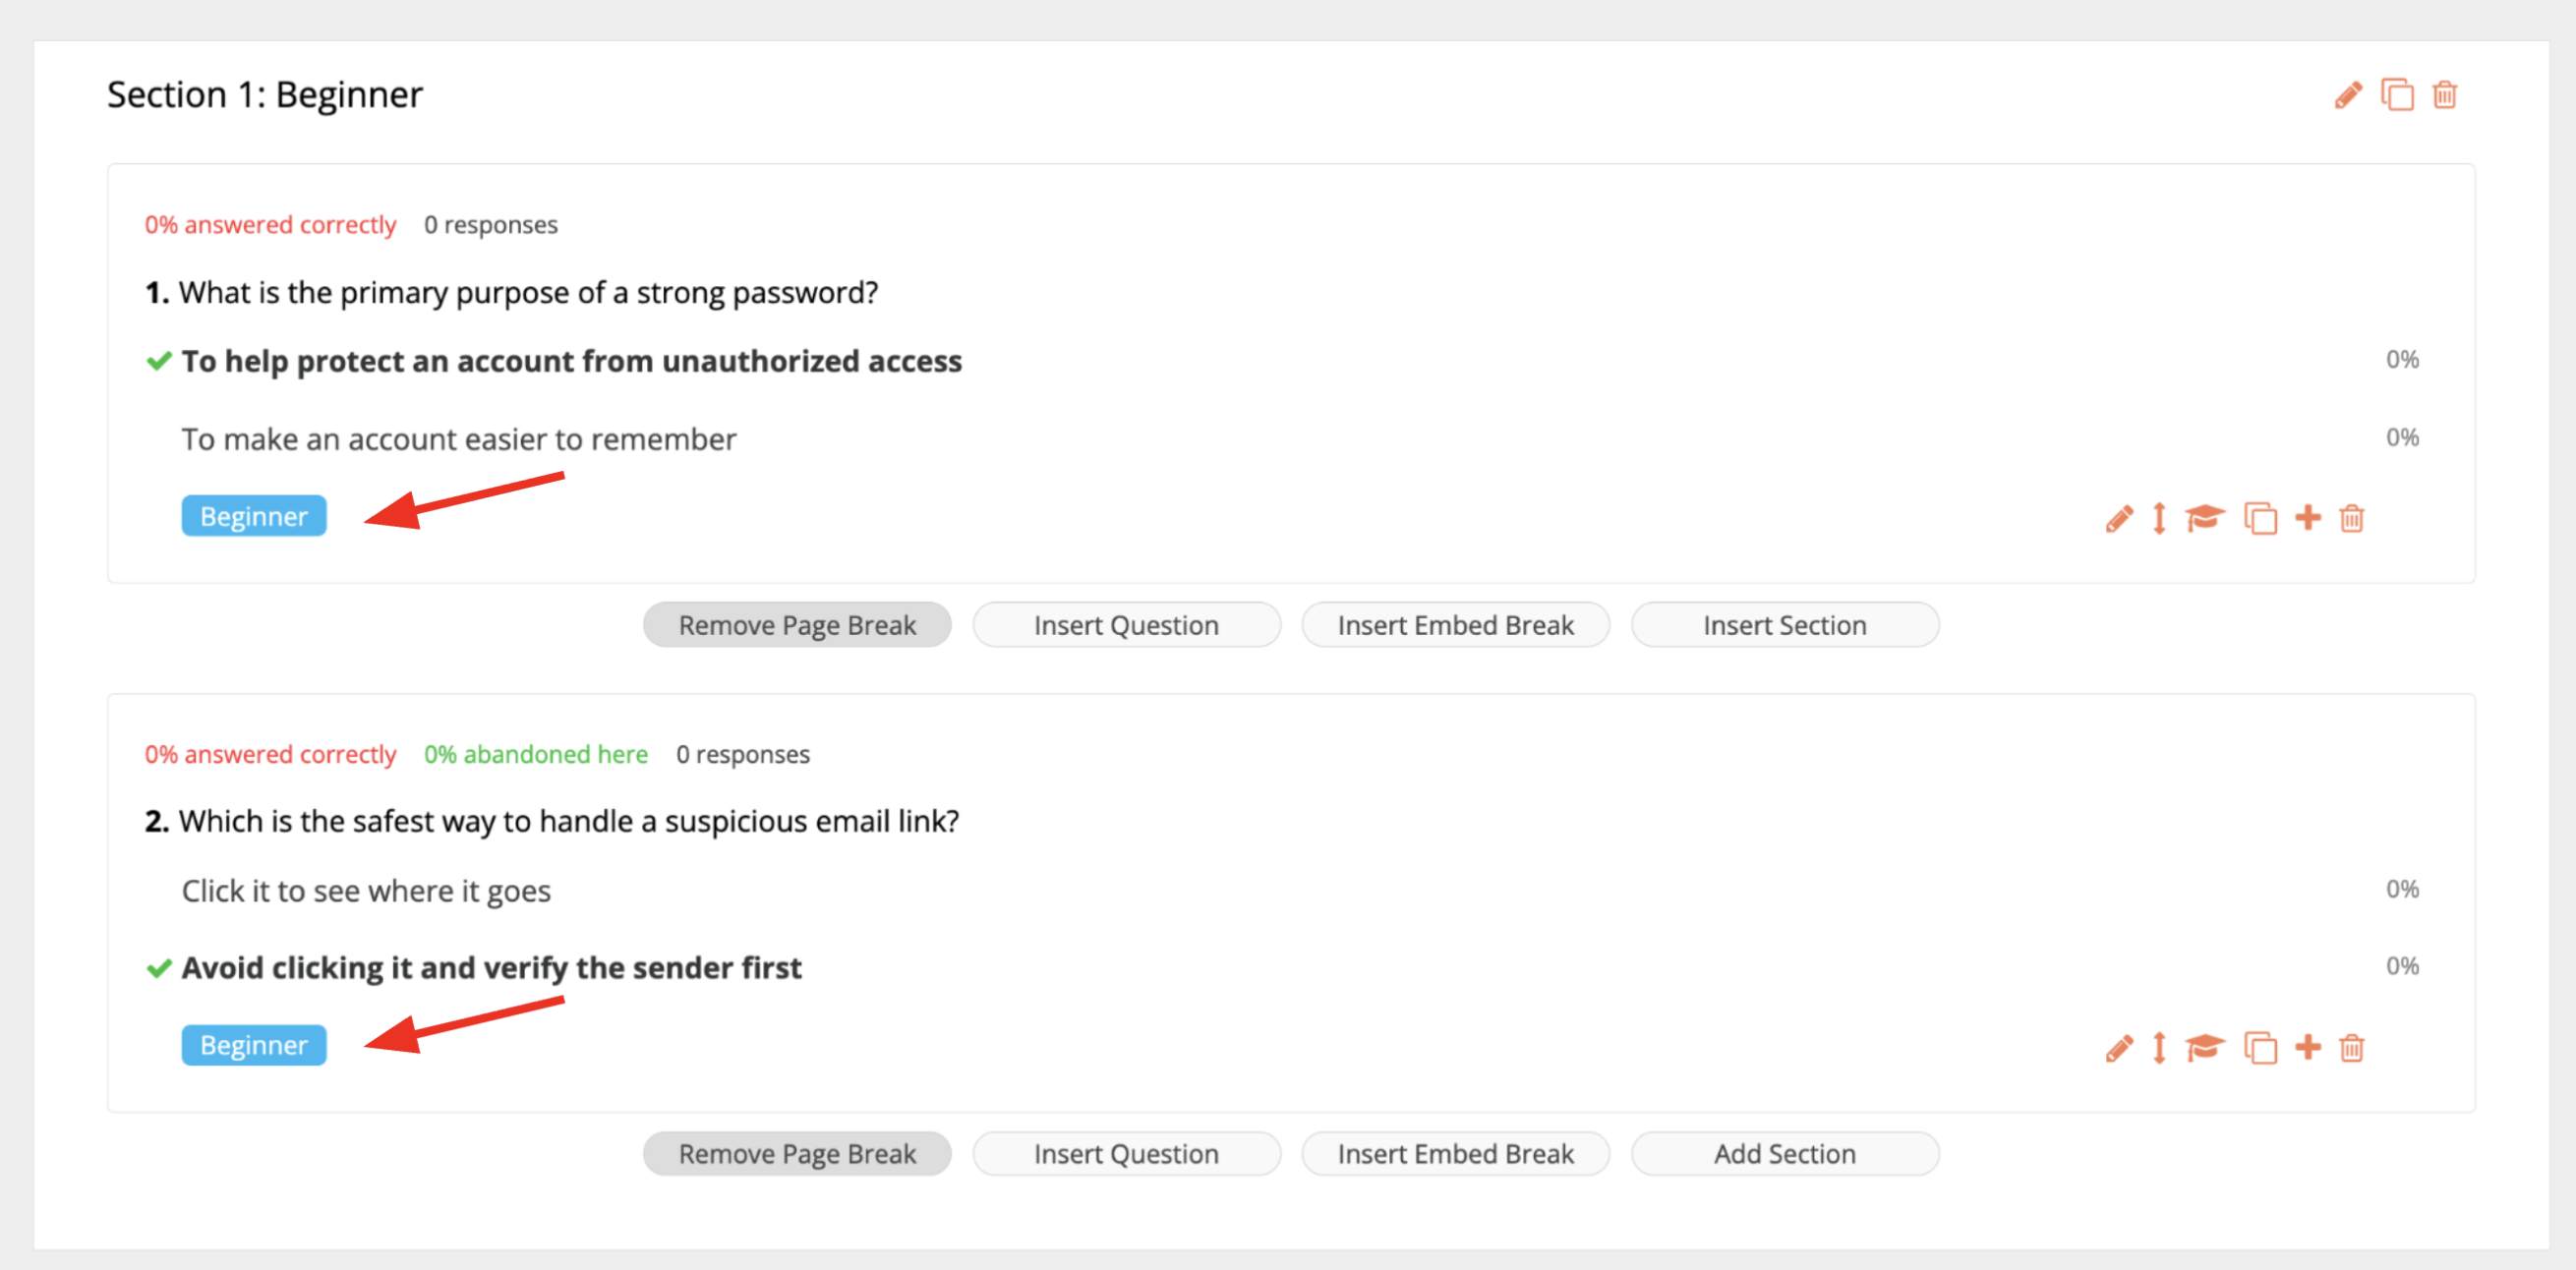This screenshot has height=1270, width=2576.
Task: Add after question 2 with plus icon
Action: pos(2308,1046)
